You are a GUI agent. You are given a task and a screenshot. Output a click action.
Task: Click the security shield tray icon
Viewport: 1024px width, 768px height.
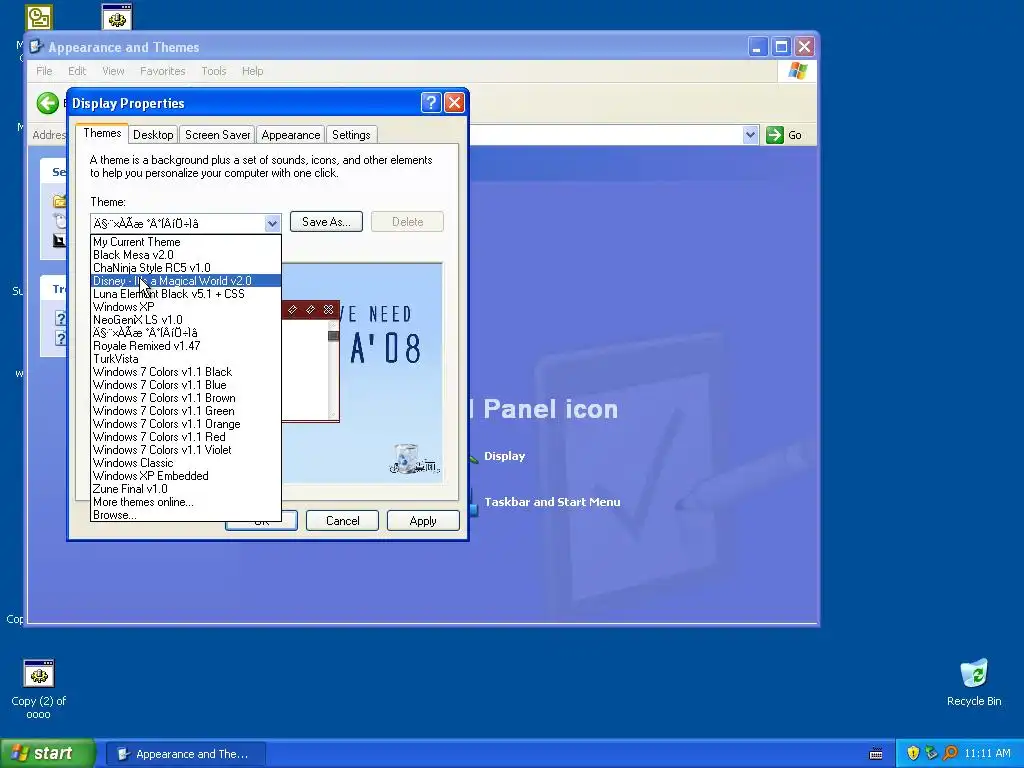[x=913, y=753]
